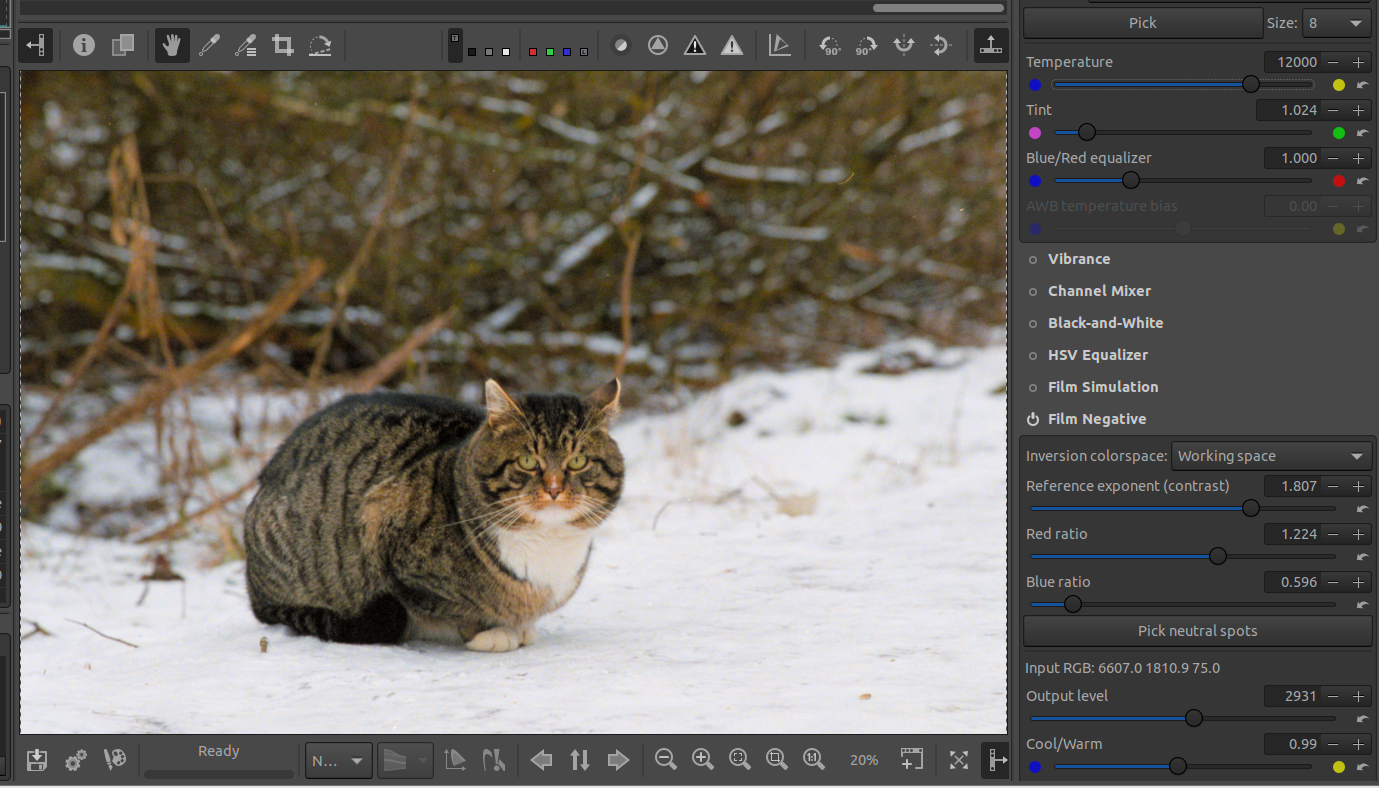Choose the Straighten rotate tool
This screenshot has height=788, width=1379.
[x=320, y=45]
